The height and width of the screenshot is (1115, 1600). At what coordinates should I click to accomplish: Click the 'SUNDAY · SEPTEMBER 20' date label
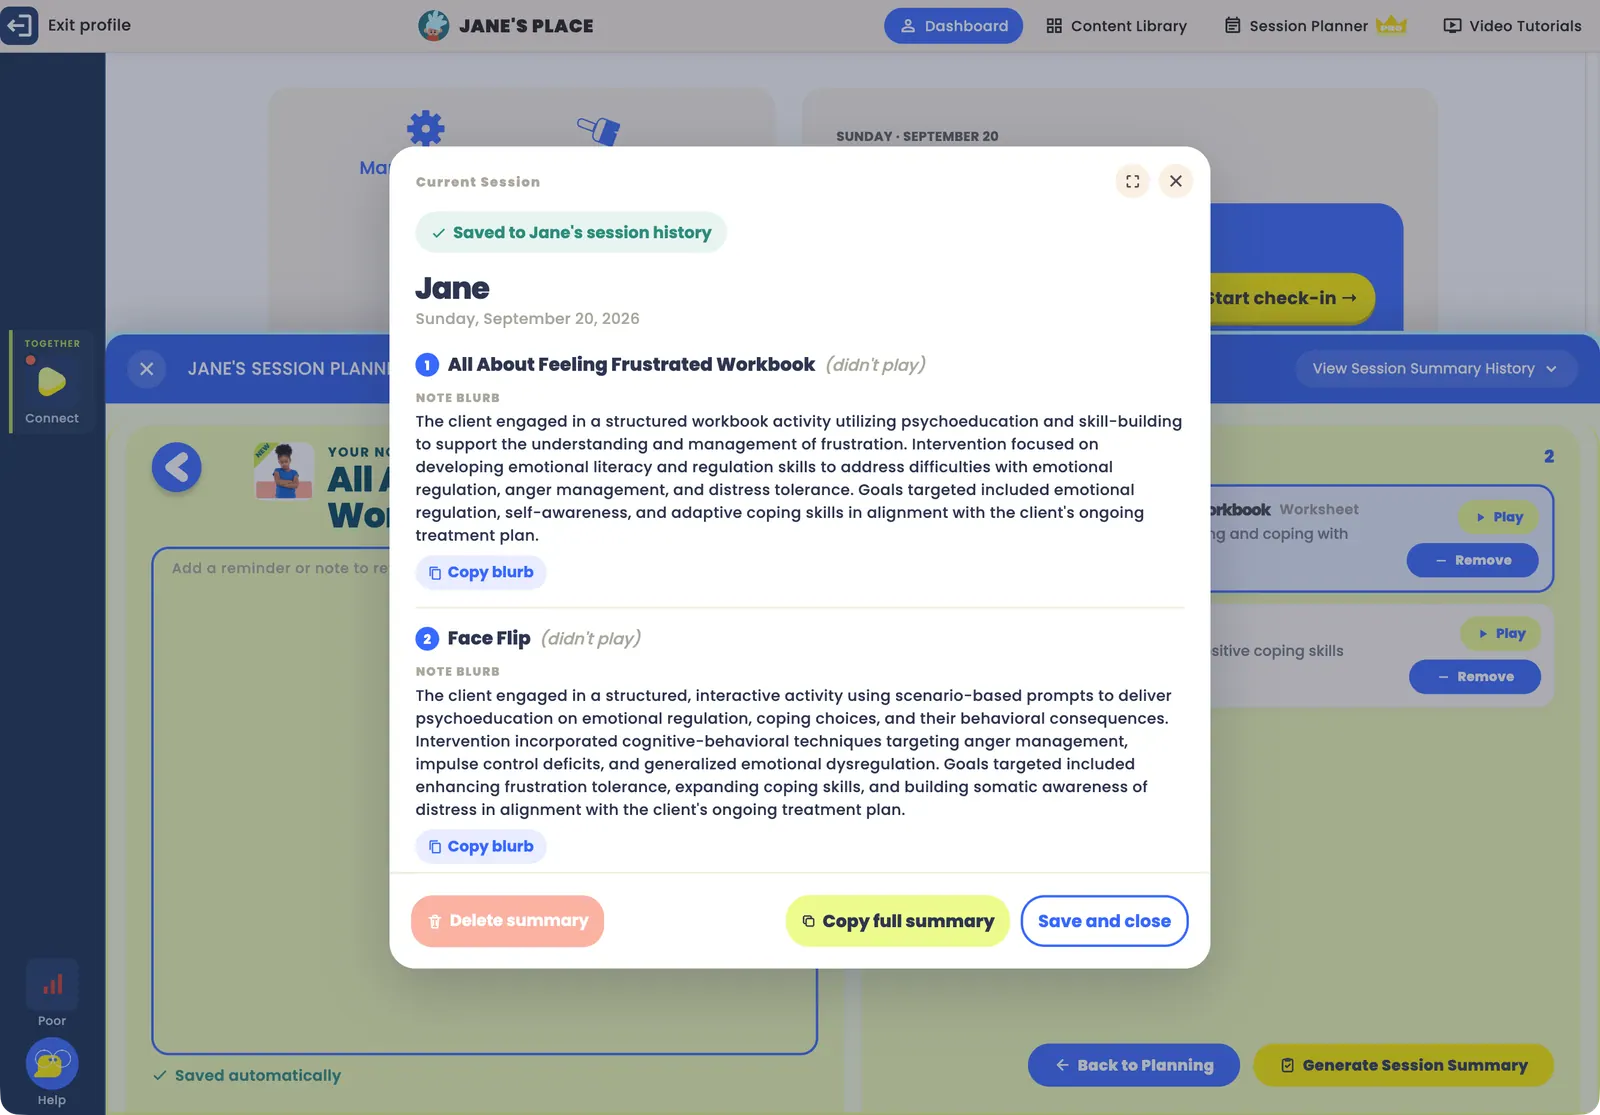point(917,136)
